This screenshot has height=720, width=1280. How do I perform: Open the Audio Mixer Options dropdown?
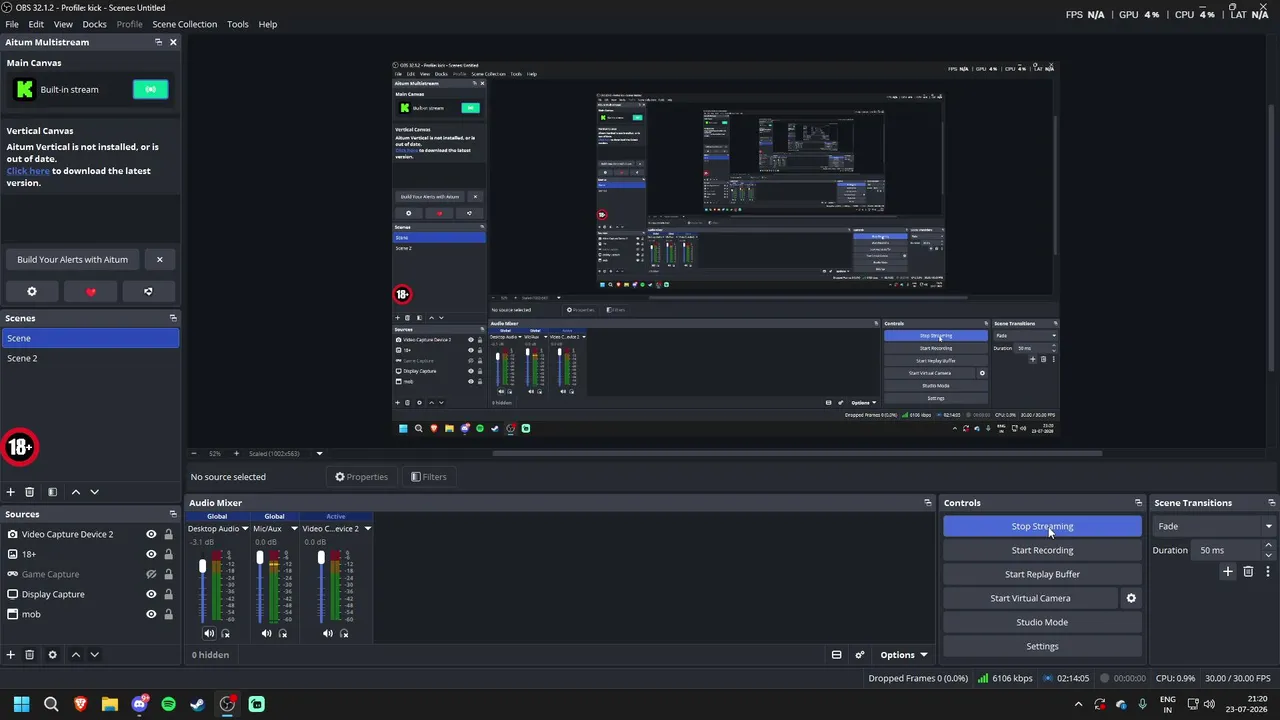pyautogui.click(x=904, y=655)
